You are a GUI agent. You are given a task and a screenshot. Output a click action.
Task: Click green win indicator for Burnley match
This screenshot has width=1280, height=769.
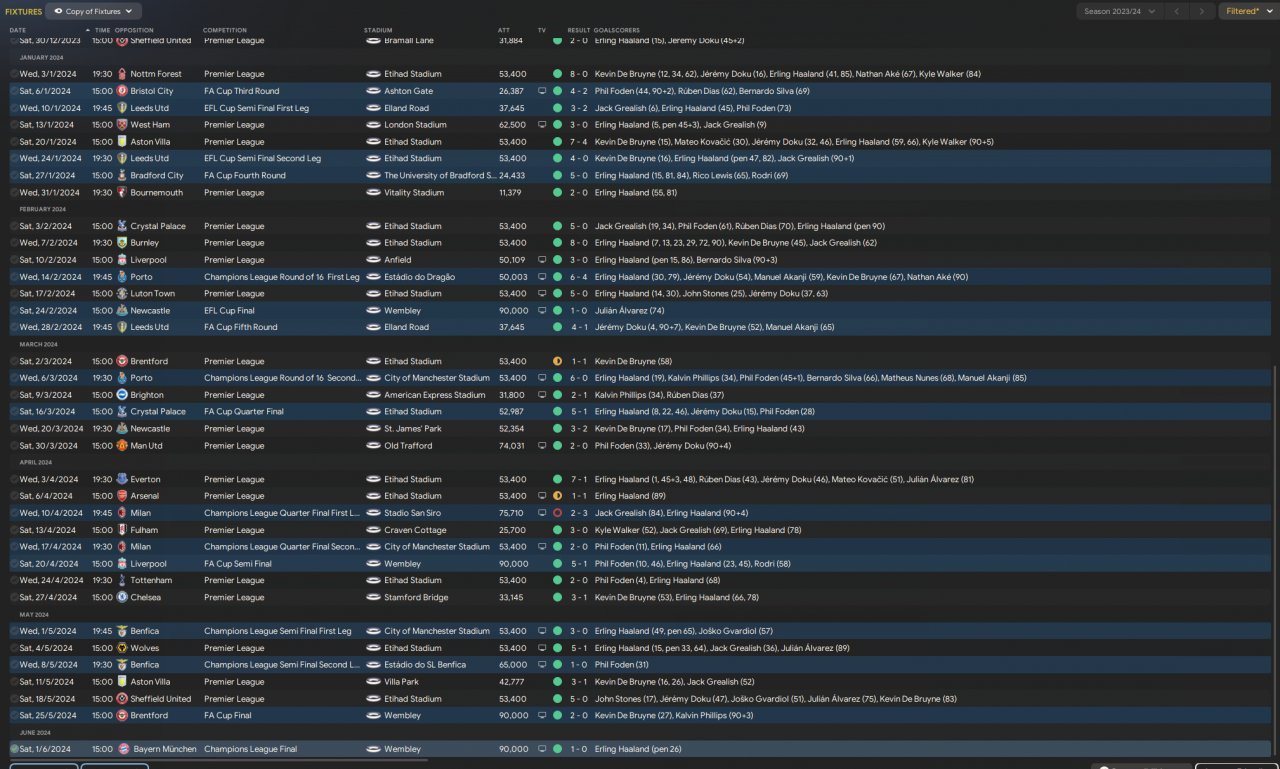557,243
